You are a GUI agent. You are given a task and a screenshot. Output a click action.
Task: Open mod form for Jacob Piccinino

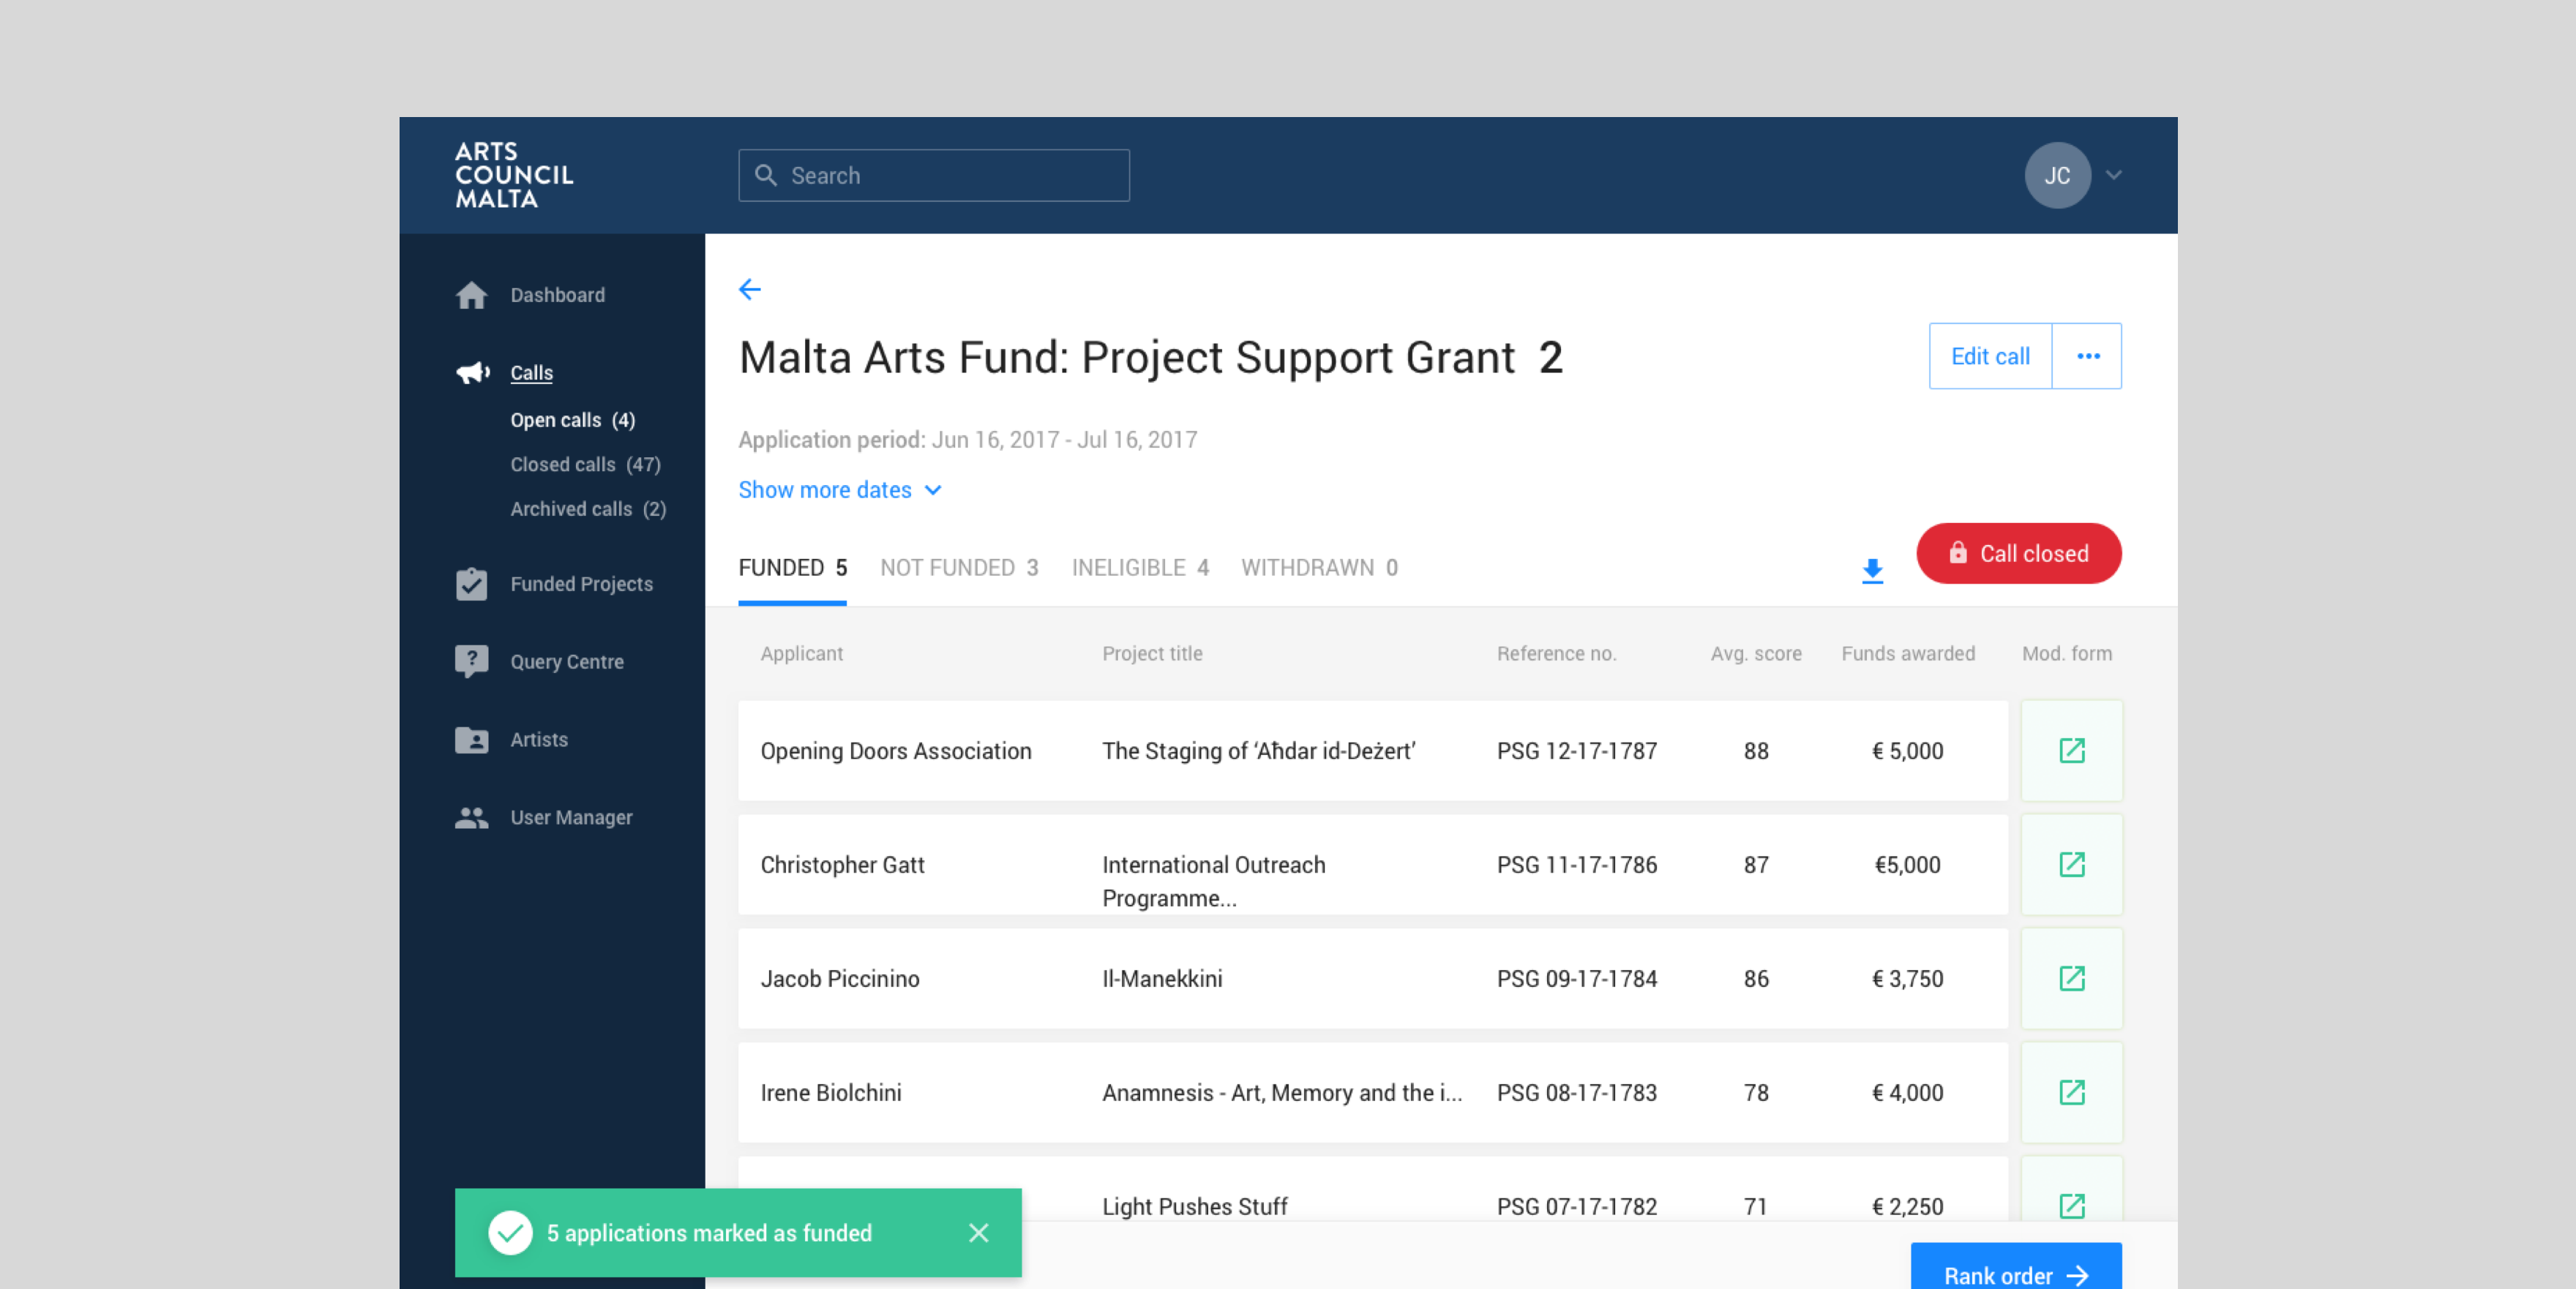[2071, 979]
